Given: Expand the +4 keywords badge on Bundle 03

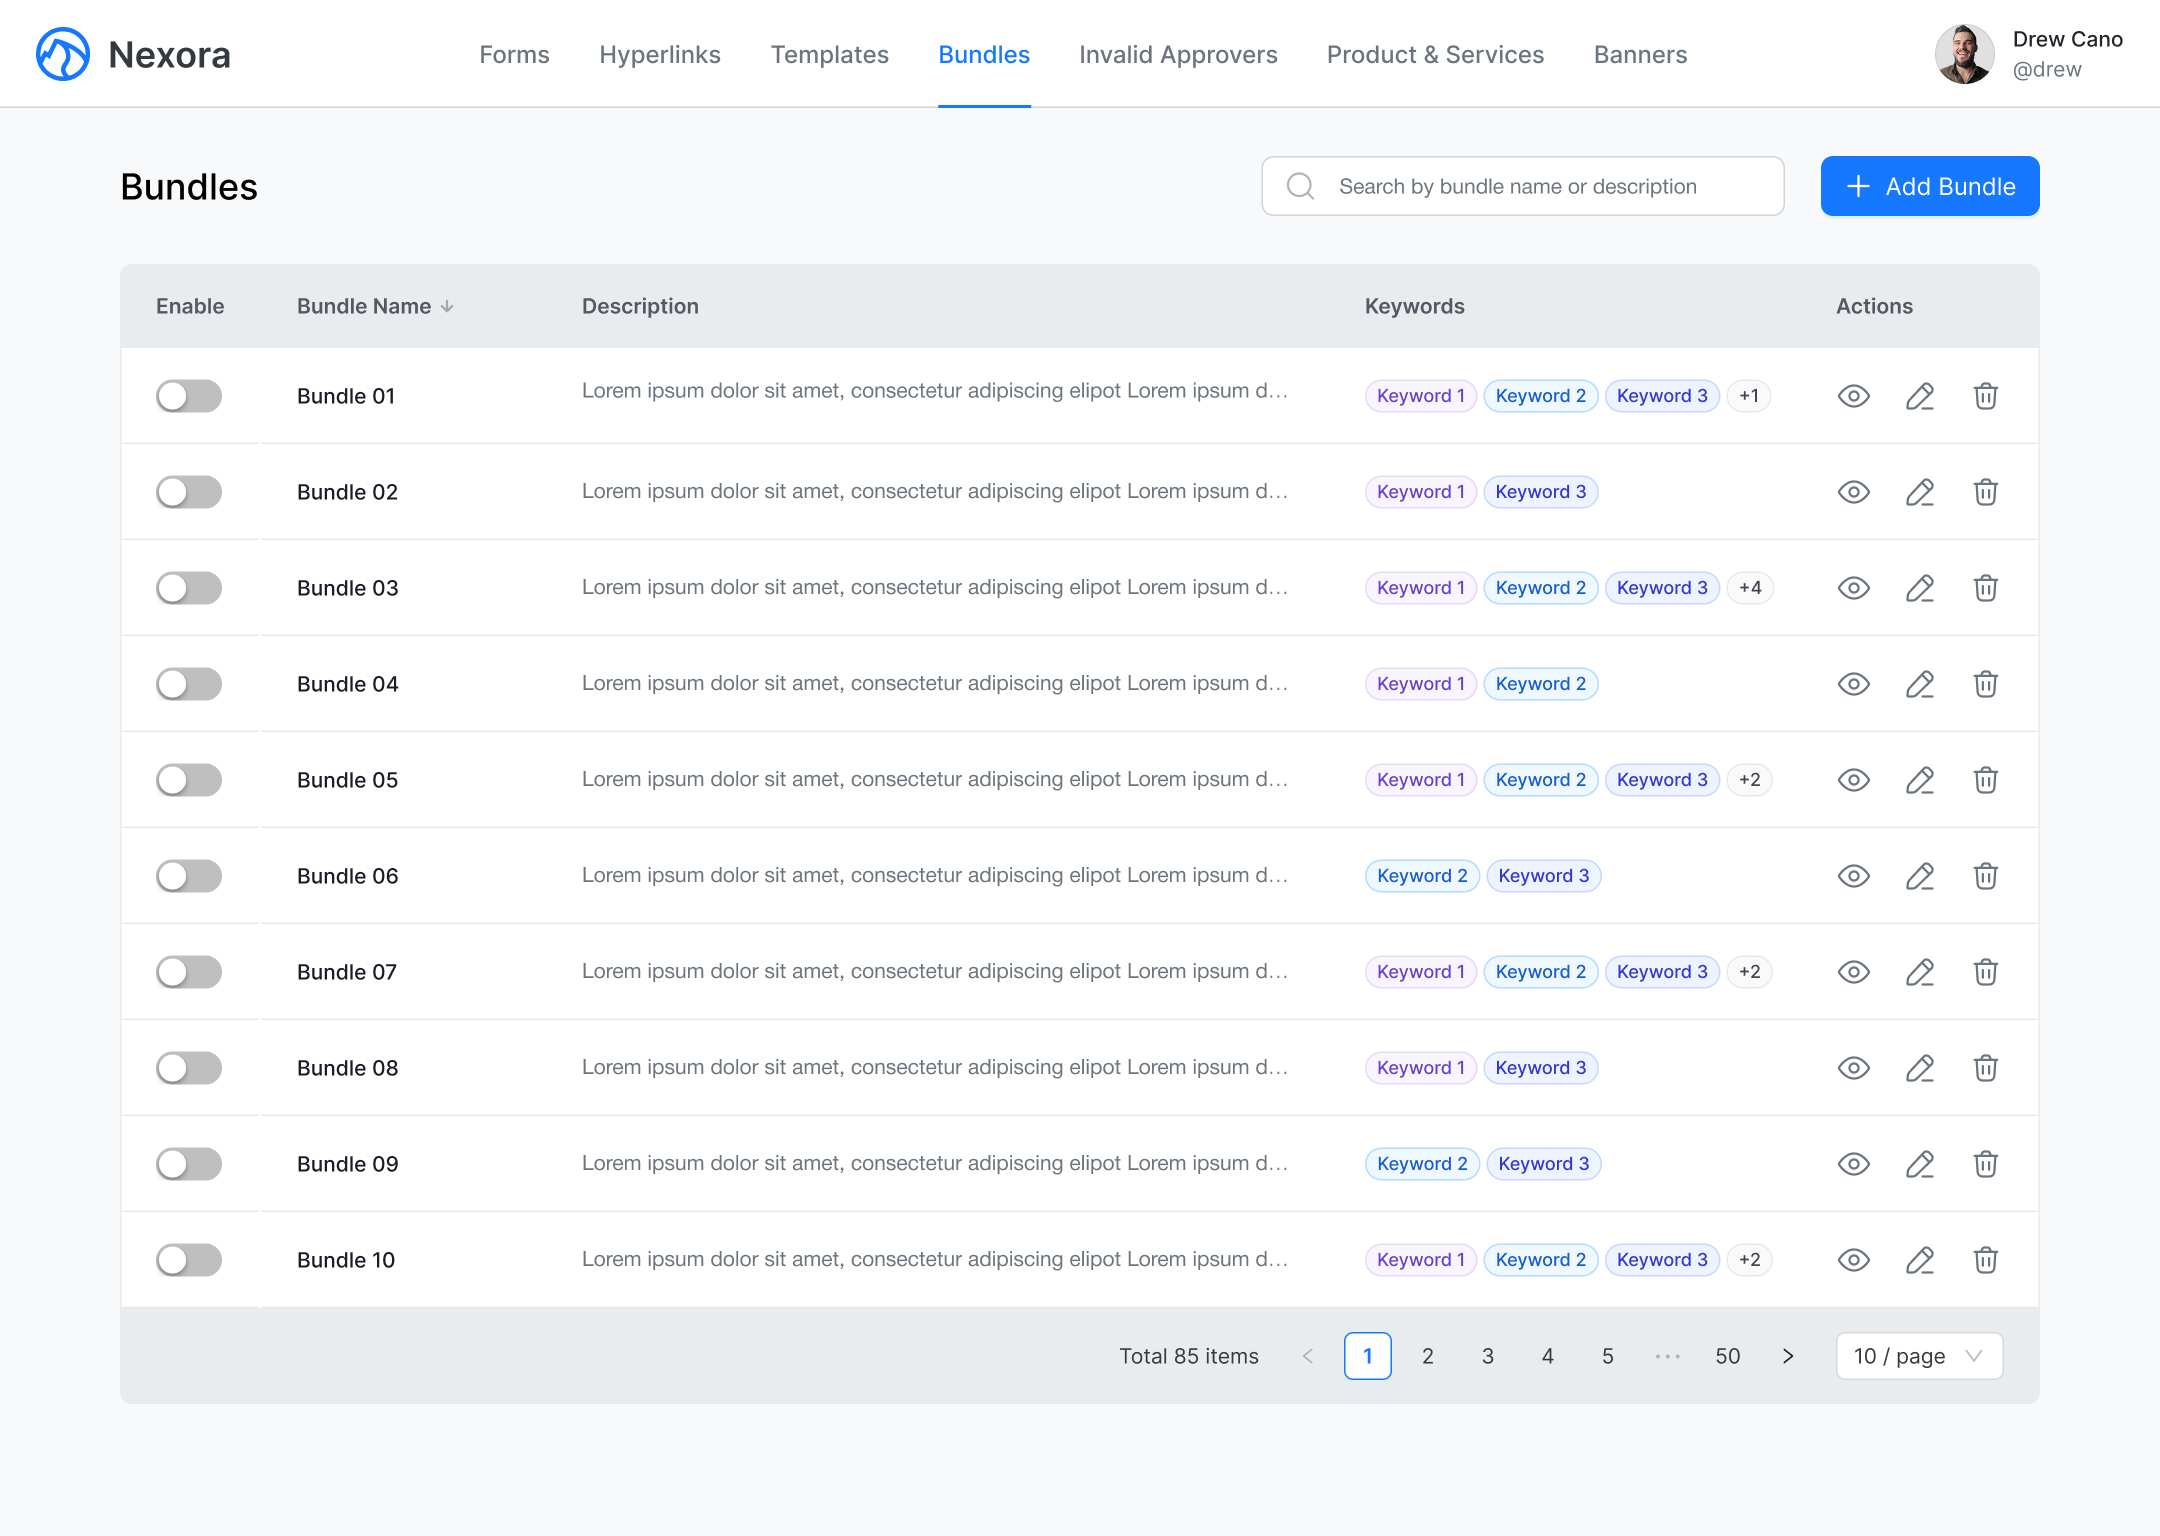Looking at the screenshot, I should click(x=1749, y=588).
